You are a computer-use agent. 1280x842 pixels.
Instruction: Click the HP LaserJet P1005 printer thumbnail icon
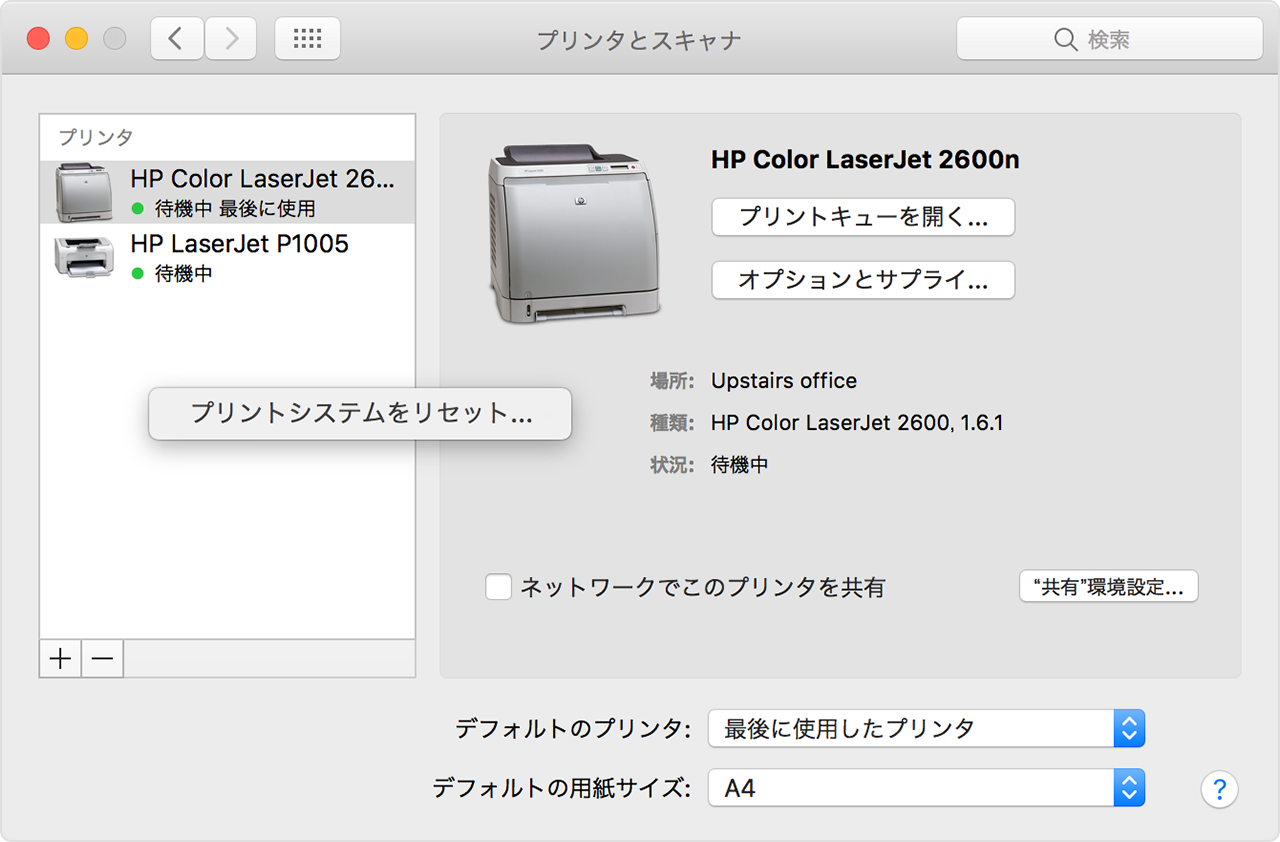coord(83,257)
